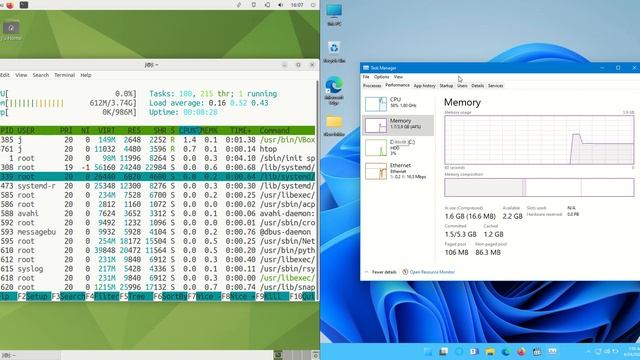
Task: Open the Edit menu in the terminal
Action: click(x=5, y=75)
